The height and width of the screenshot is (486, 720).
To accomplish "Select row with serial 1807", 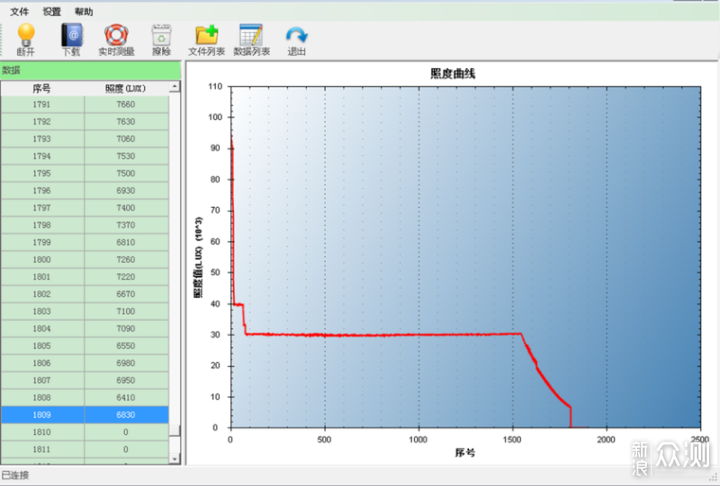I will point(84,380).
